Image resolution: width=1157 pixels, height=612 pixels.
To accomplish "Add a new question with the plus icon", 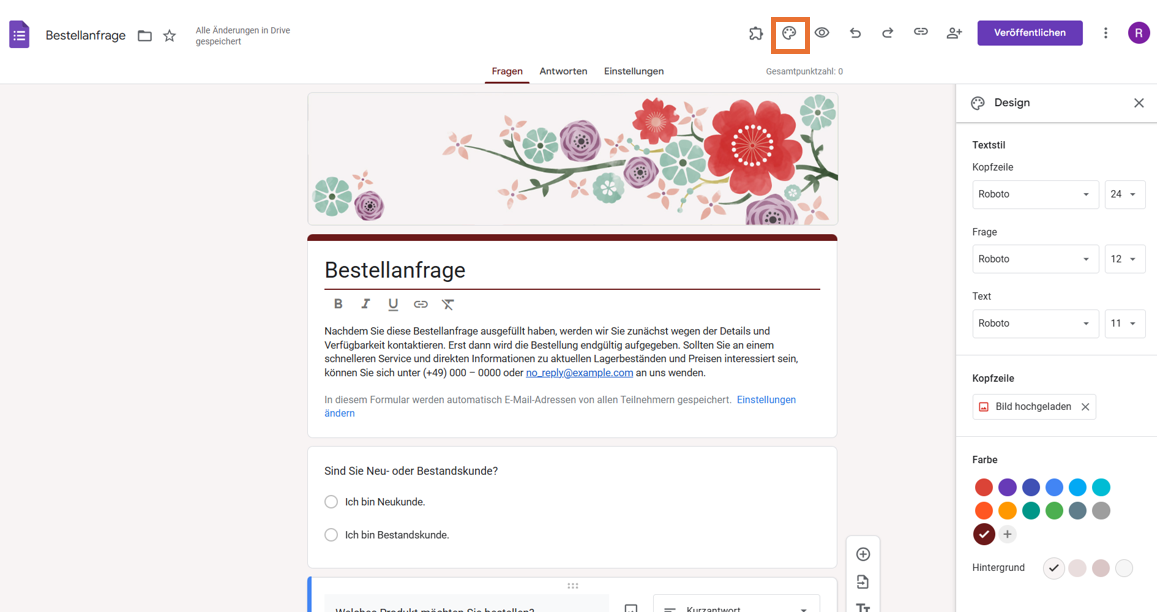I will point(863,553).
